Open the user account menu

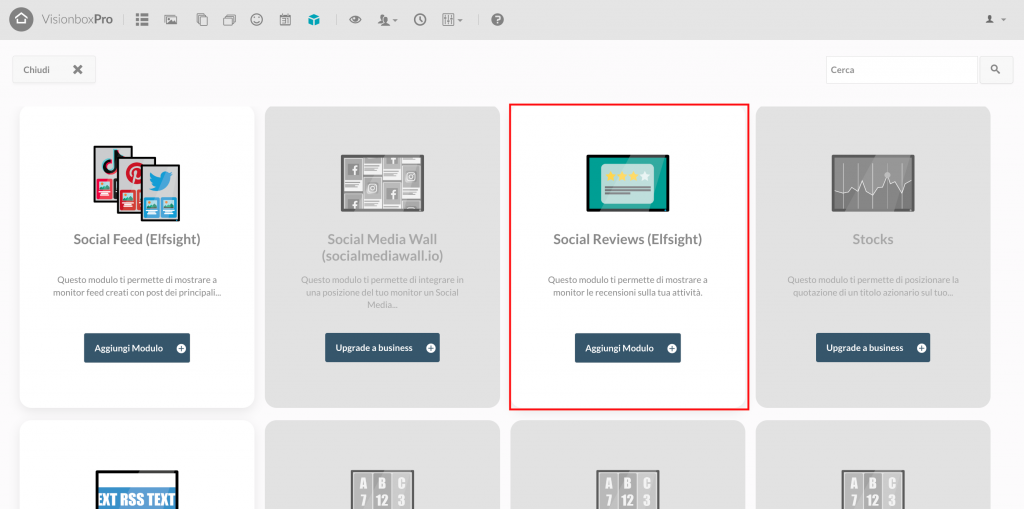[x=996, y=20]
